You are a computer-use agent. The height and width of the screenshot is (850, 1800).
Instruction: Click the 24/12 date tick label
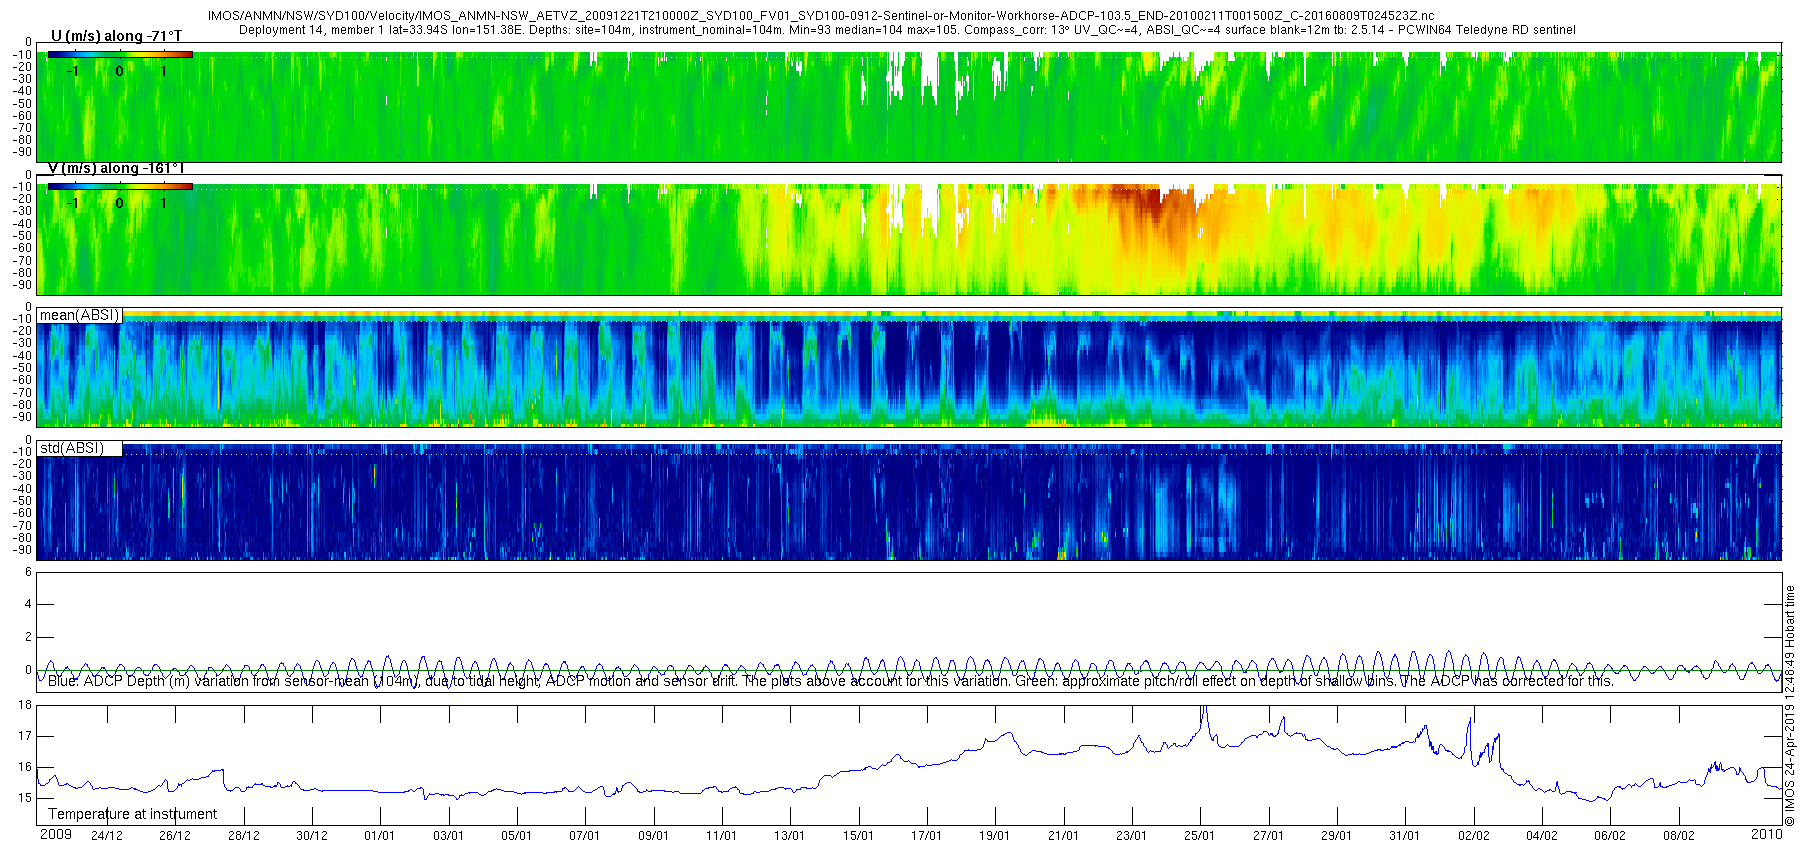click(107, 836)
